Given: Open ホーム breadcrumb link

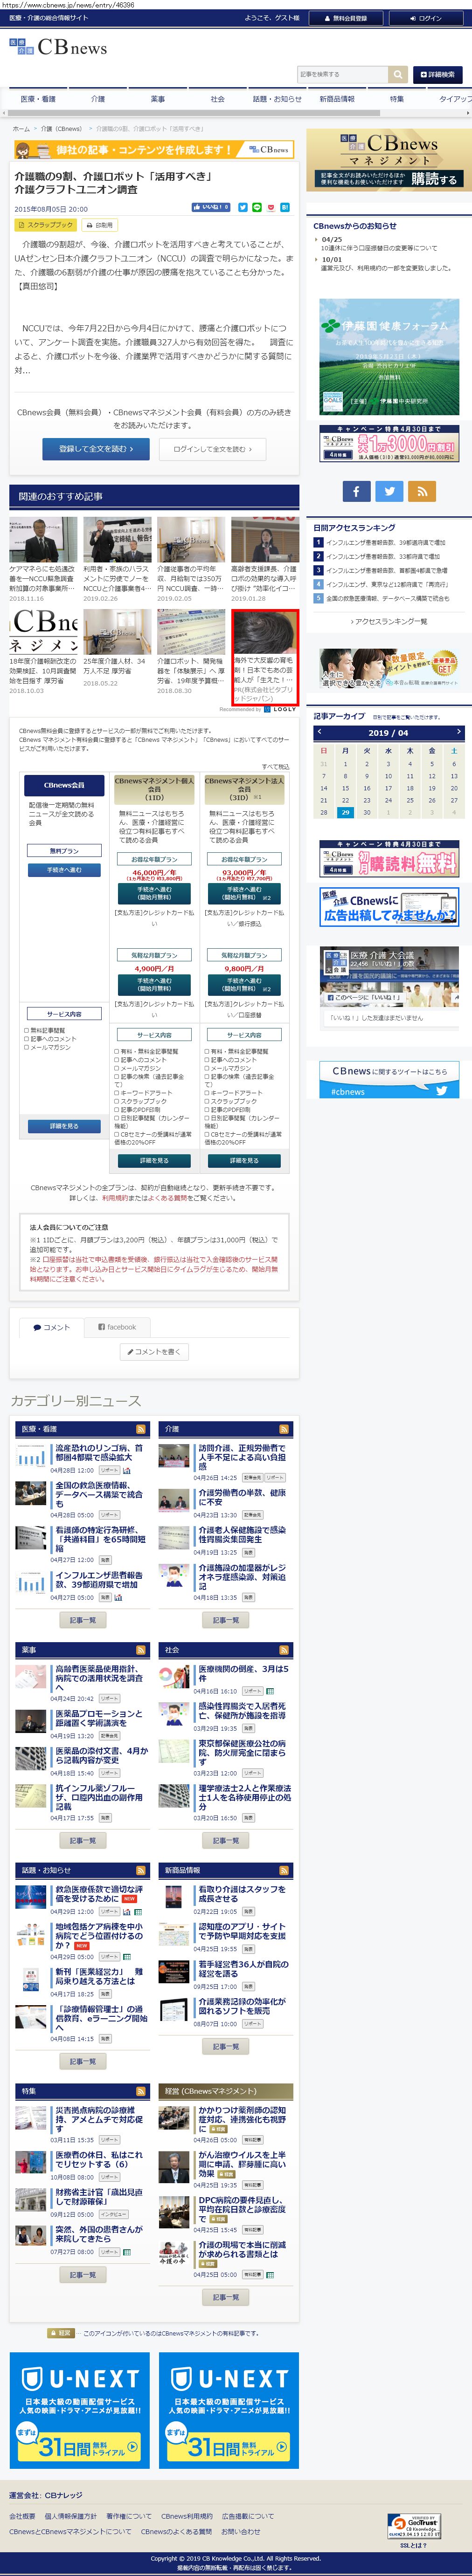Looking at the screenshot, I should (x=21, y=129).
